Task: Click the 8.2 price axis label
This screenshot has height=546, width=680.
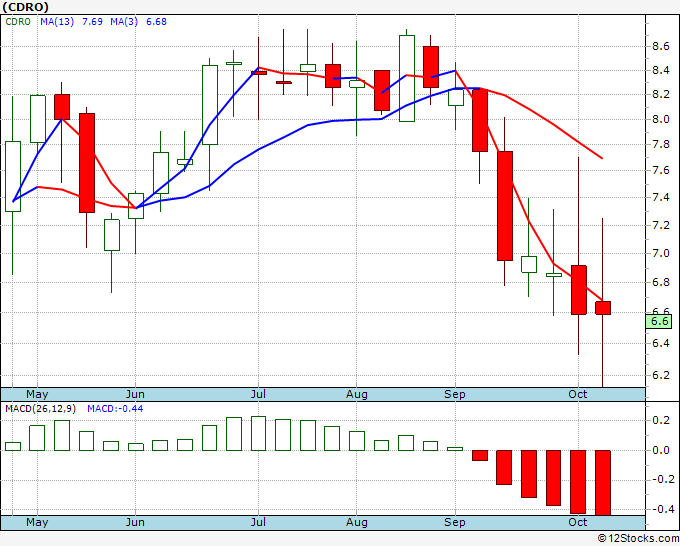Action: [x=660, y=95]
